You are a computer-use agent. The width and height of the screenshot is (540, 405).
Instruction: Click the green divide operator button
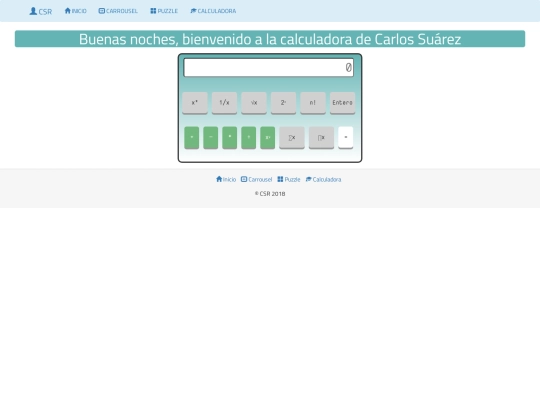249,137
